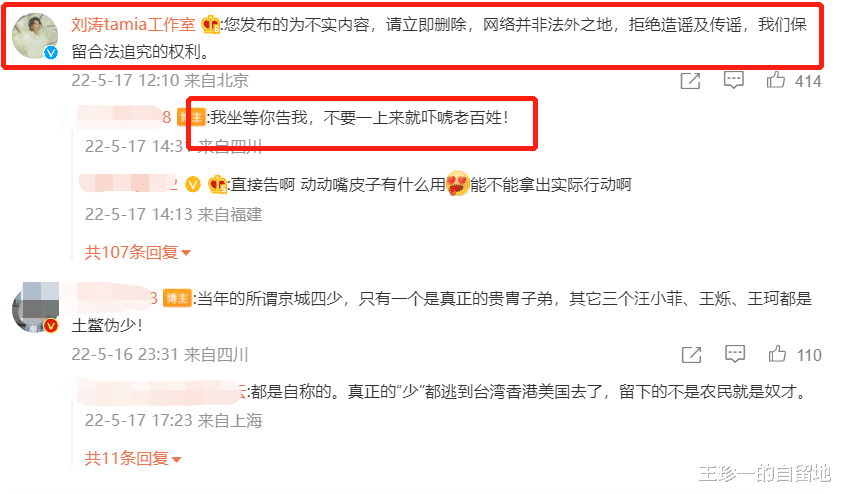
Task: Forward the 京城四少 comment via share icon
Action: coord(691,355)
